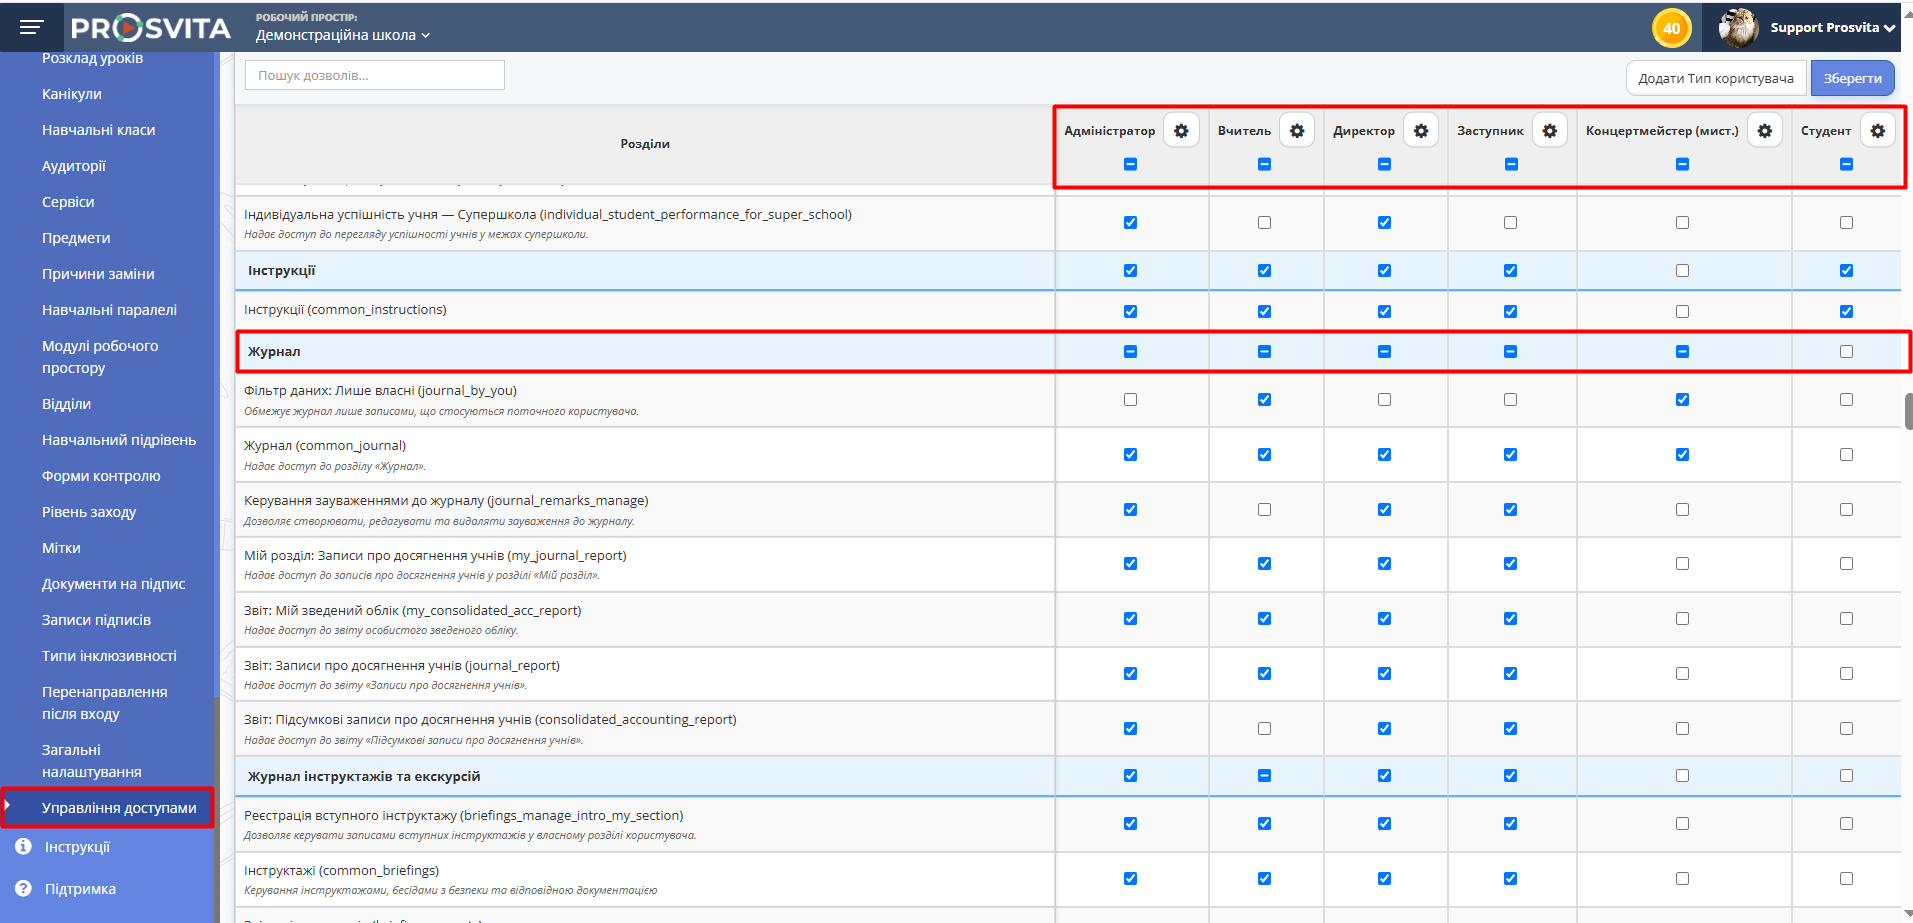This screenshot has height=923, width=1913.
Task: Open Відділи in sidebar
Action: [66, 404]
